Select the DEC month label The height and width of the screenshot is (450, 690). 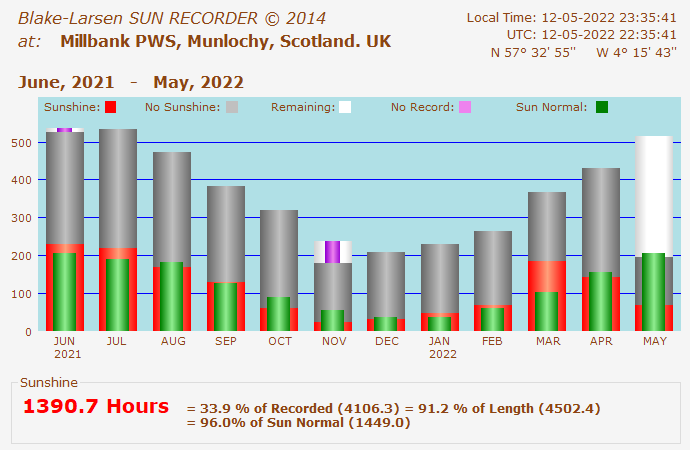387,341
